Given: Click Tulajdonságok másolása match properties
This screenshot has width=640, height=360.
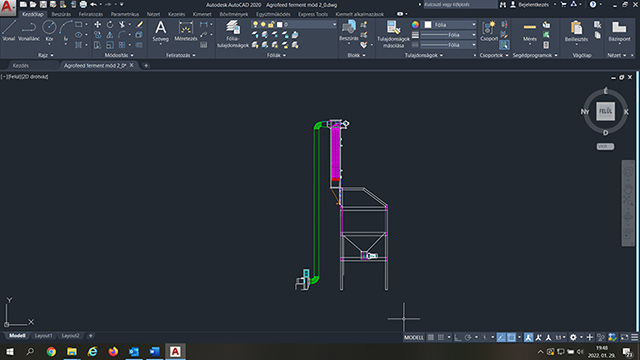Looking at the screenshot, I should pos(393,34).
